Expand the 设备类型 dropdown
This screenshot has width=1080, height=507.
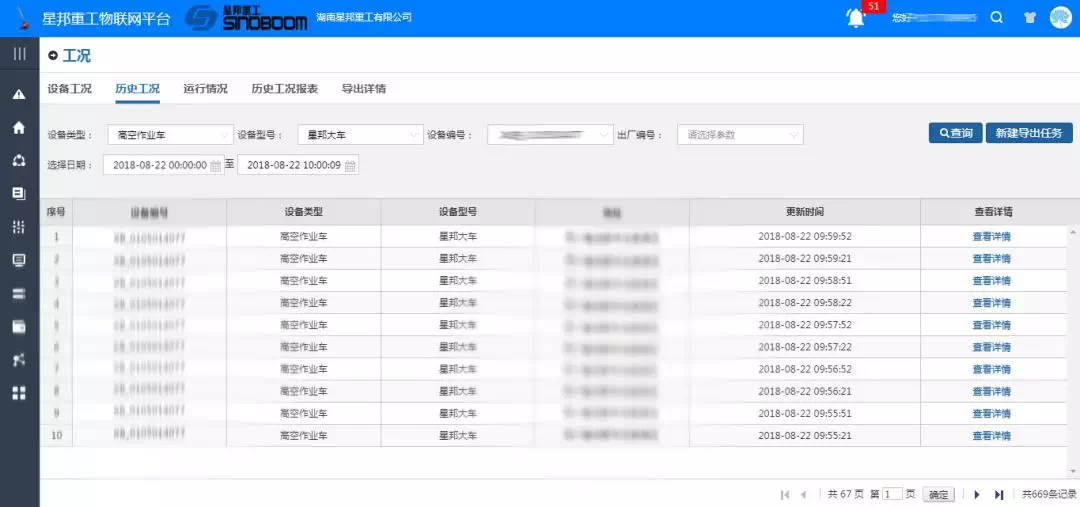(x=170, y=134)
